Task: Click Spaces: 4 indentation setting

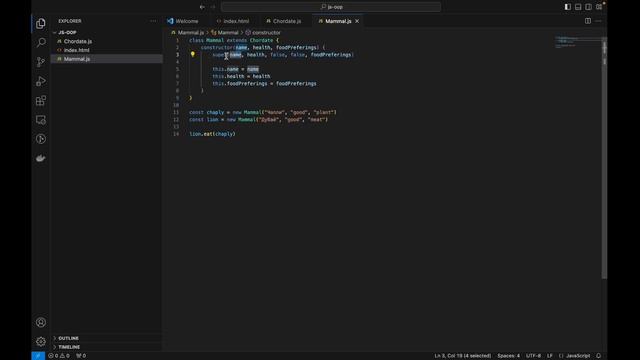Action: (508, 356)
